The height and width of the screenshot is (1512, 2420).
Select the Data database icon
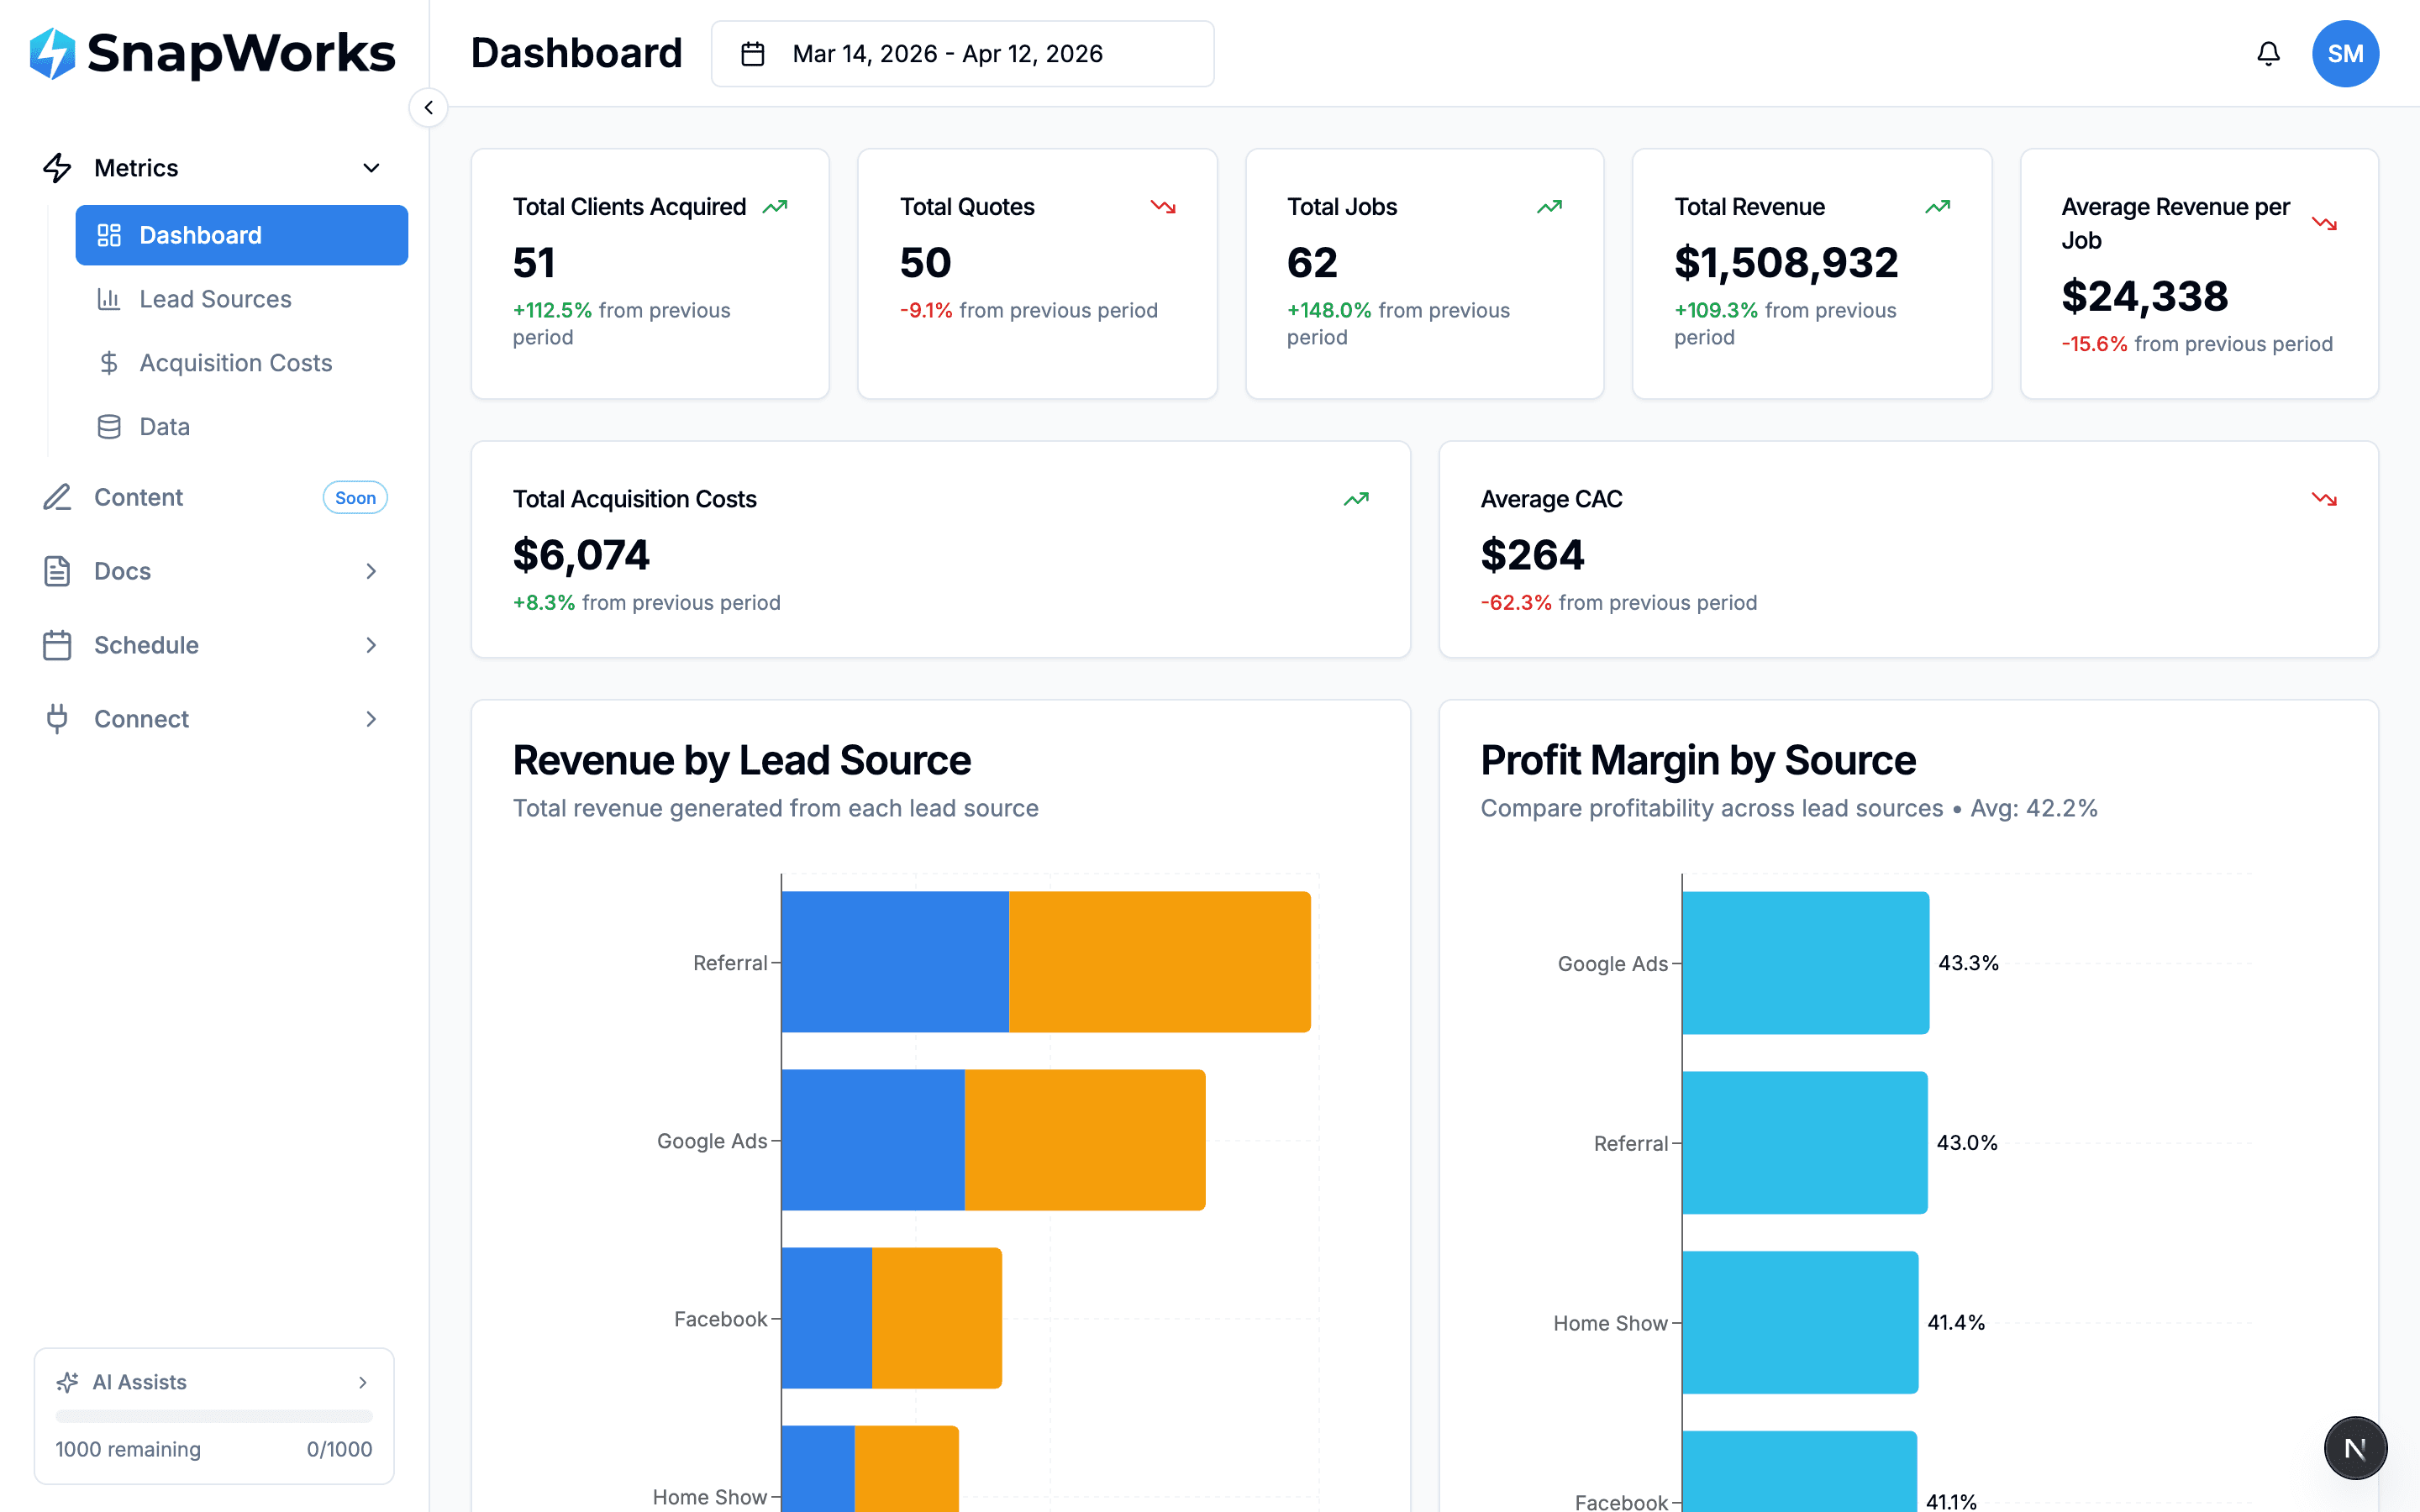pos(110,426)
